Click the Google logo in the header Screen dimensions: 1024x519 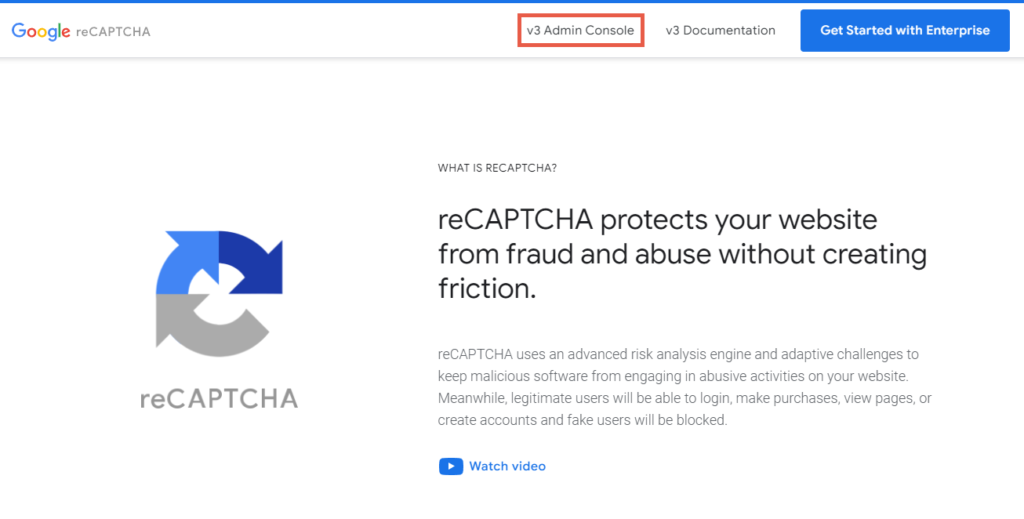click(40, 31)
